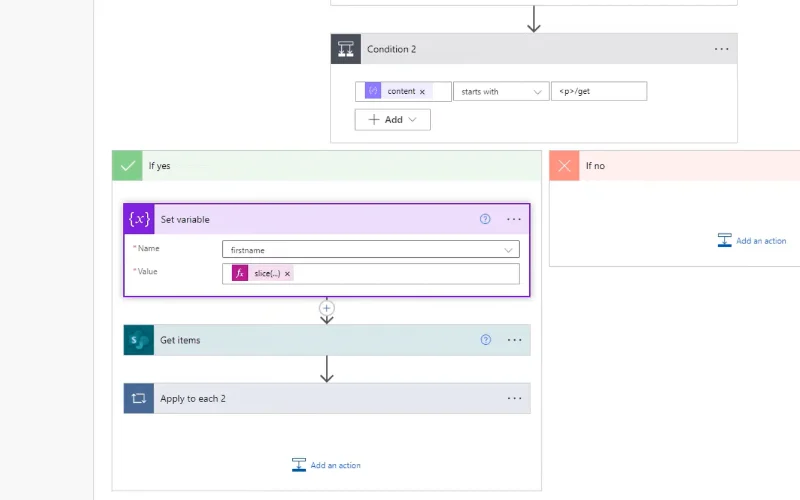
Task: Select the If yes branch header text
Action: (x=159, y=166)
